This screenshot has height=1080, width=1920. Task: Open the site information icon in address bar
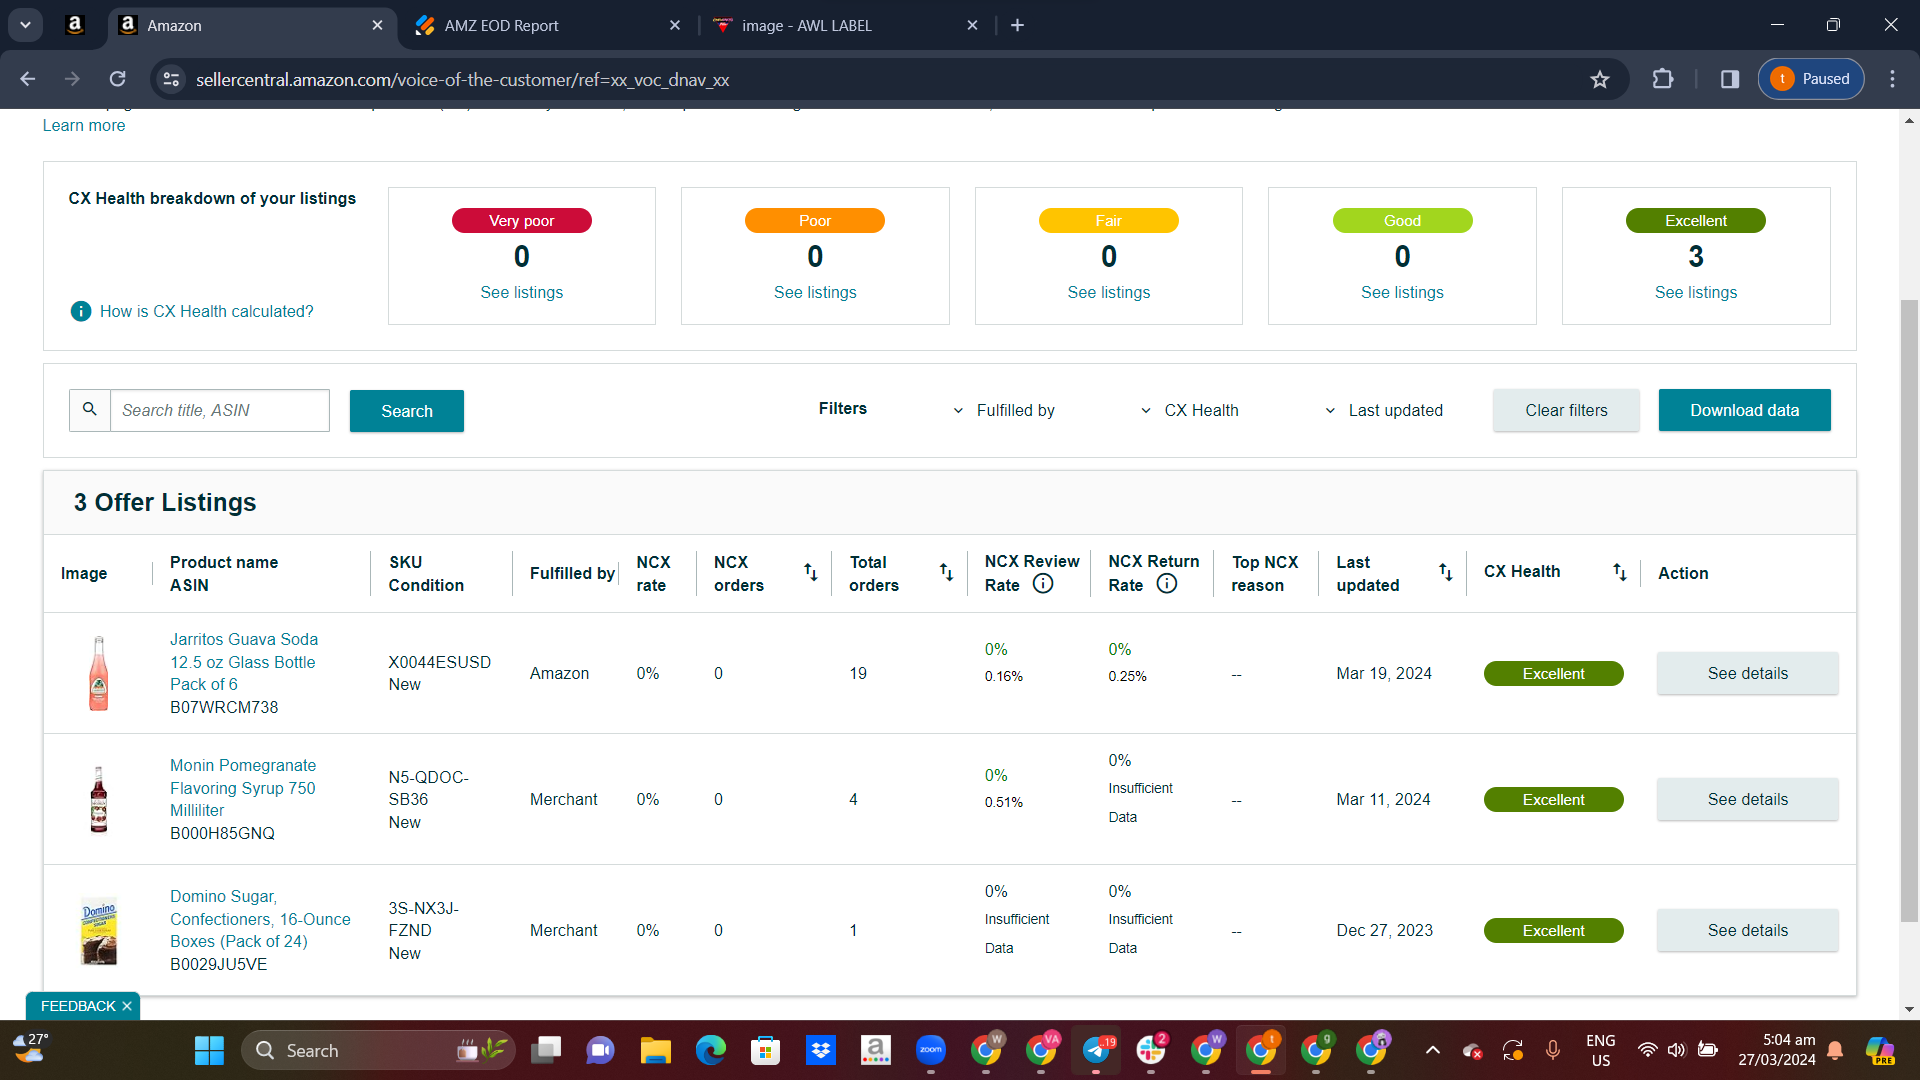pos(172,79)
